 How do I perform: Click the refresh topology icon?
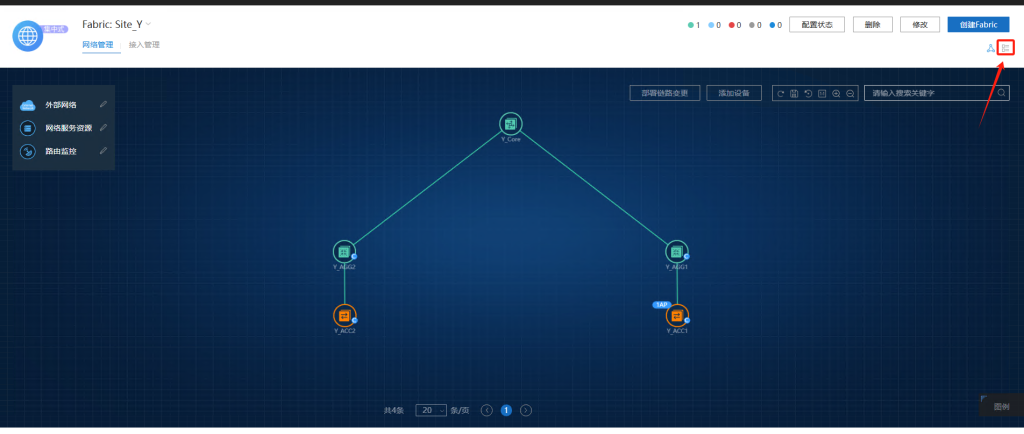(780, 93)
